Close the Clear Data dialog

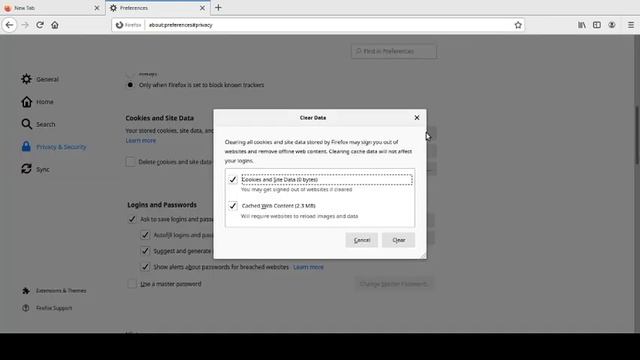pyautogui.click(x=417, y=118)
